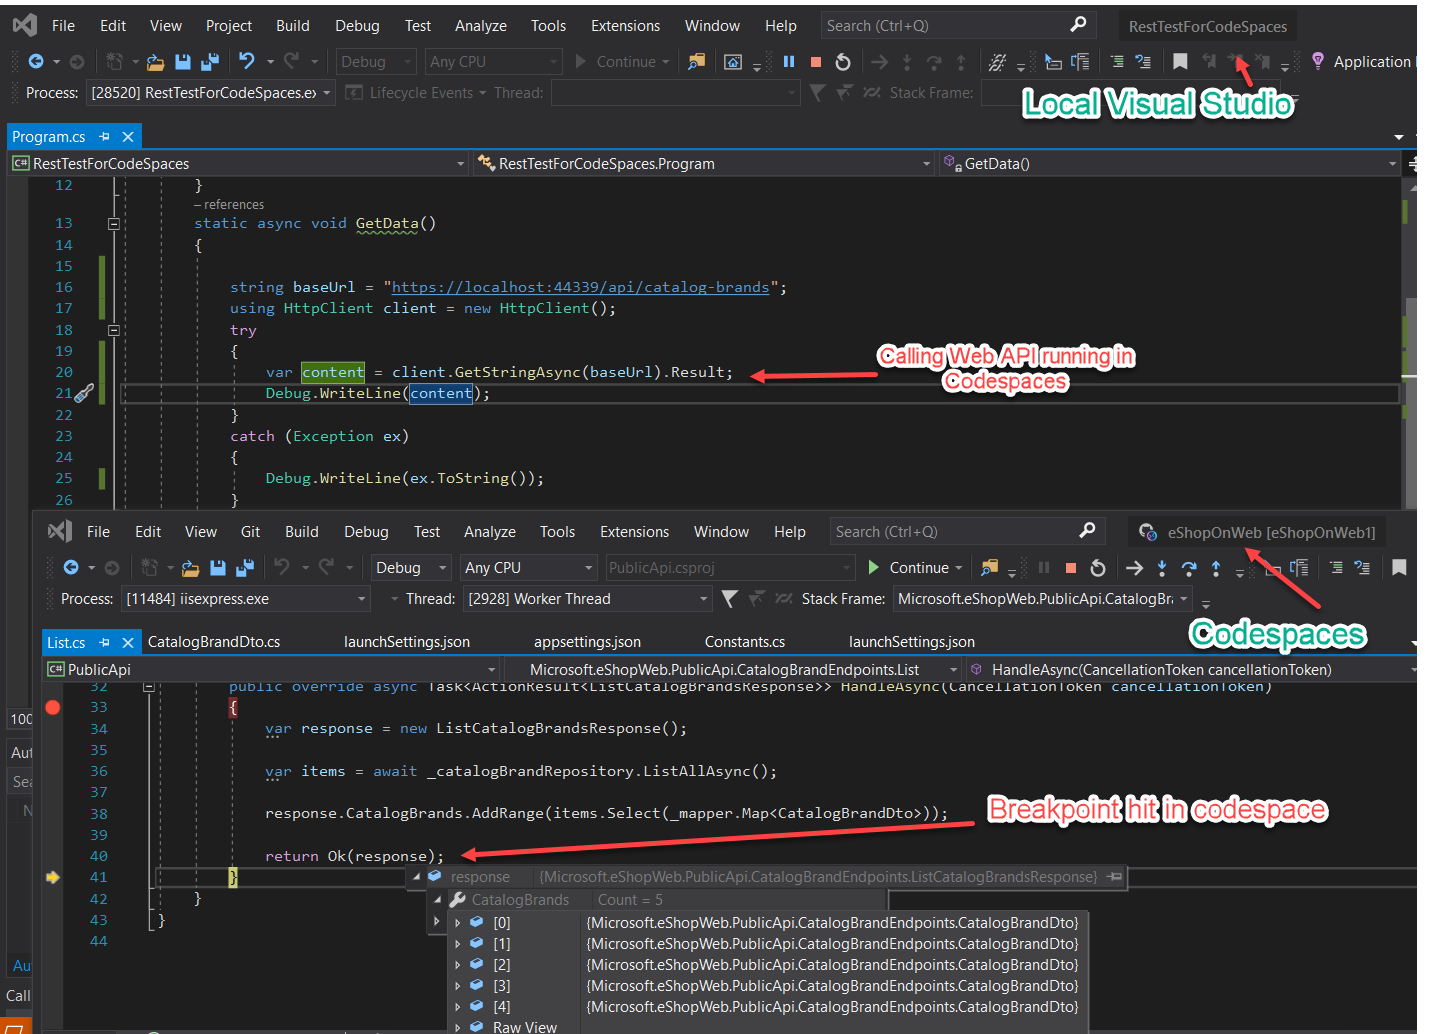Click Save All icon in Codespaces Visual Studio toolbar
Image resolution: width=1432 pixels, height=1034 pixels.
pyautogui.click(x=245, y=568)
